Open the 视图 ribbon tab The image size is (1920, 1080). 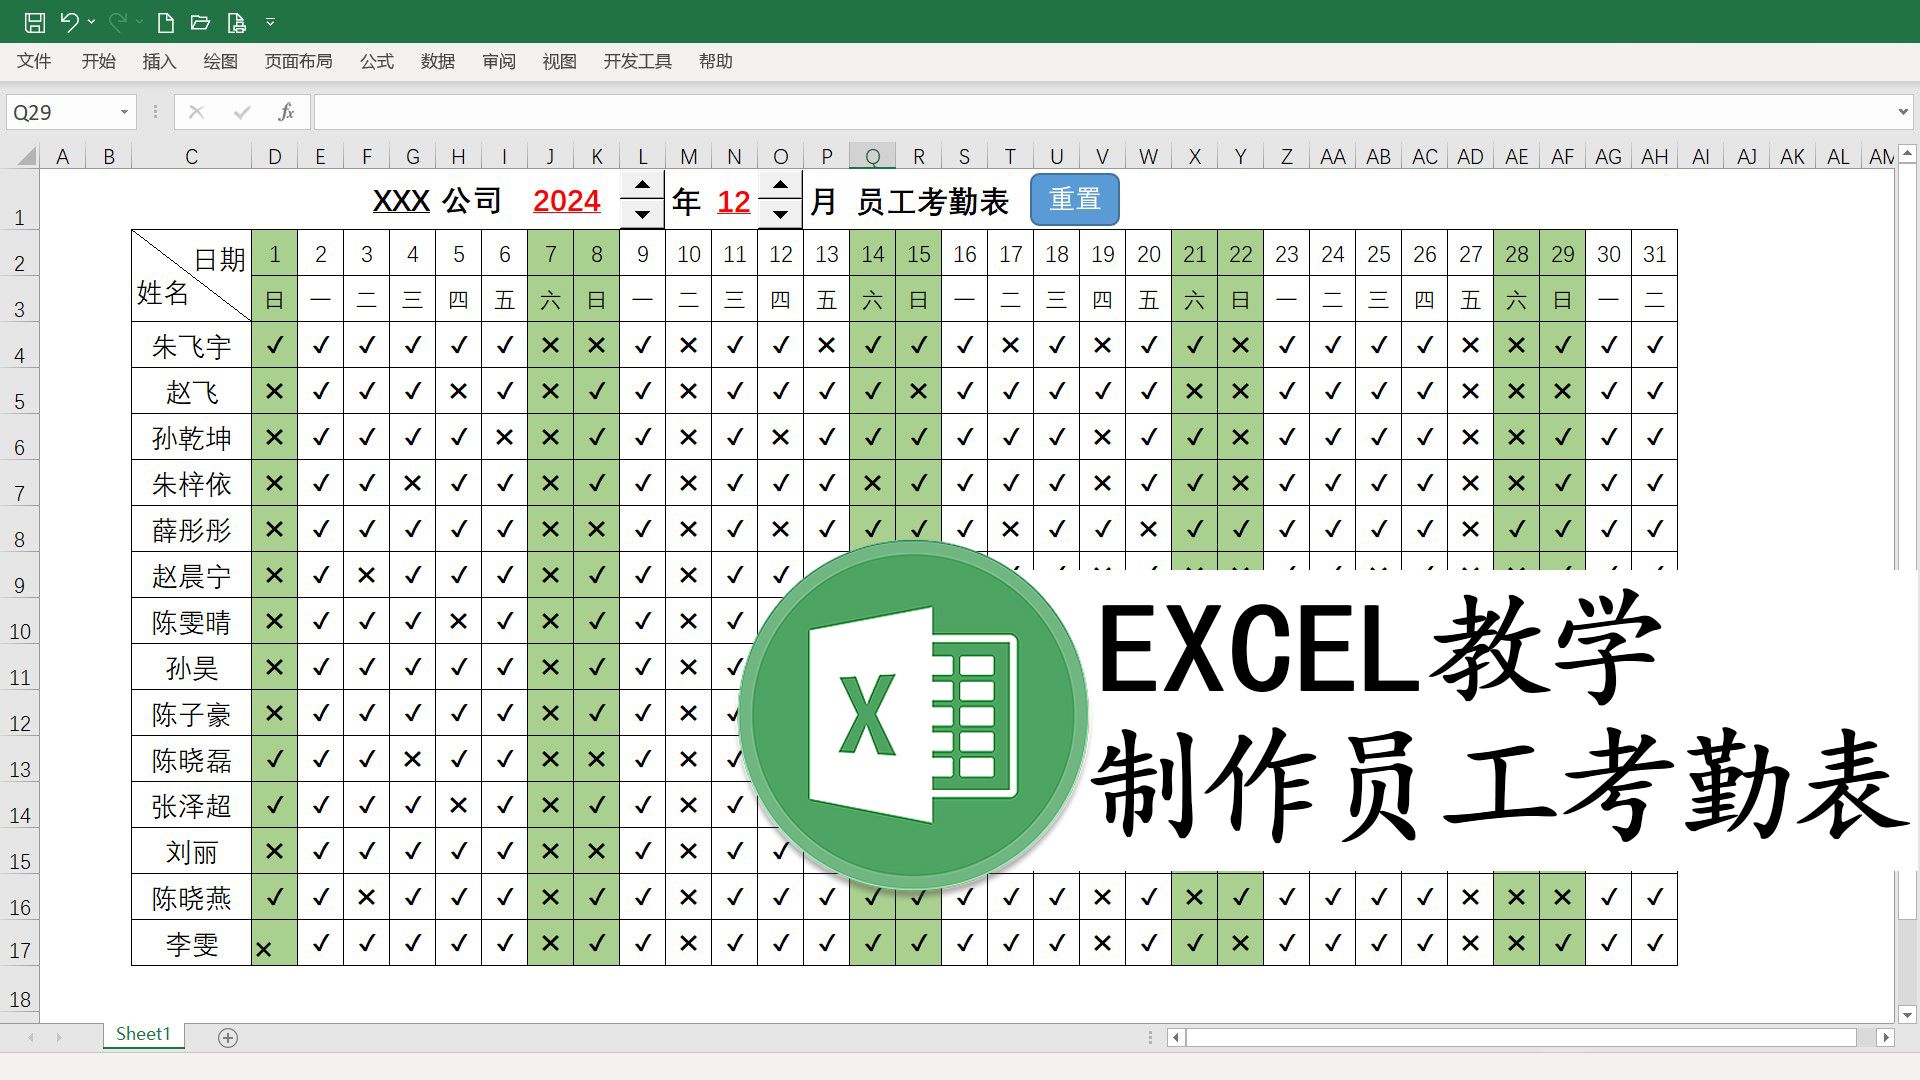coord(559,61)
